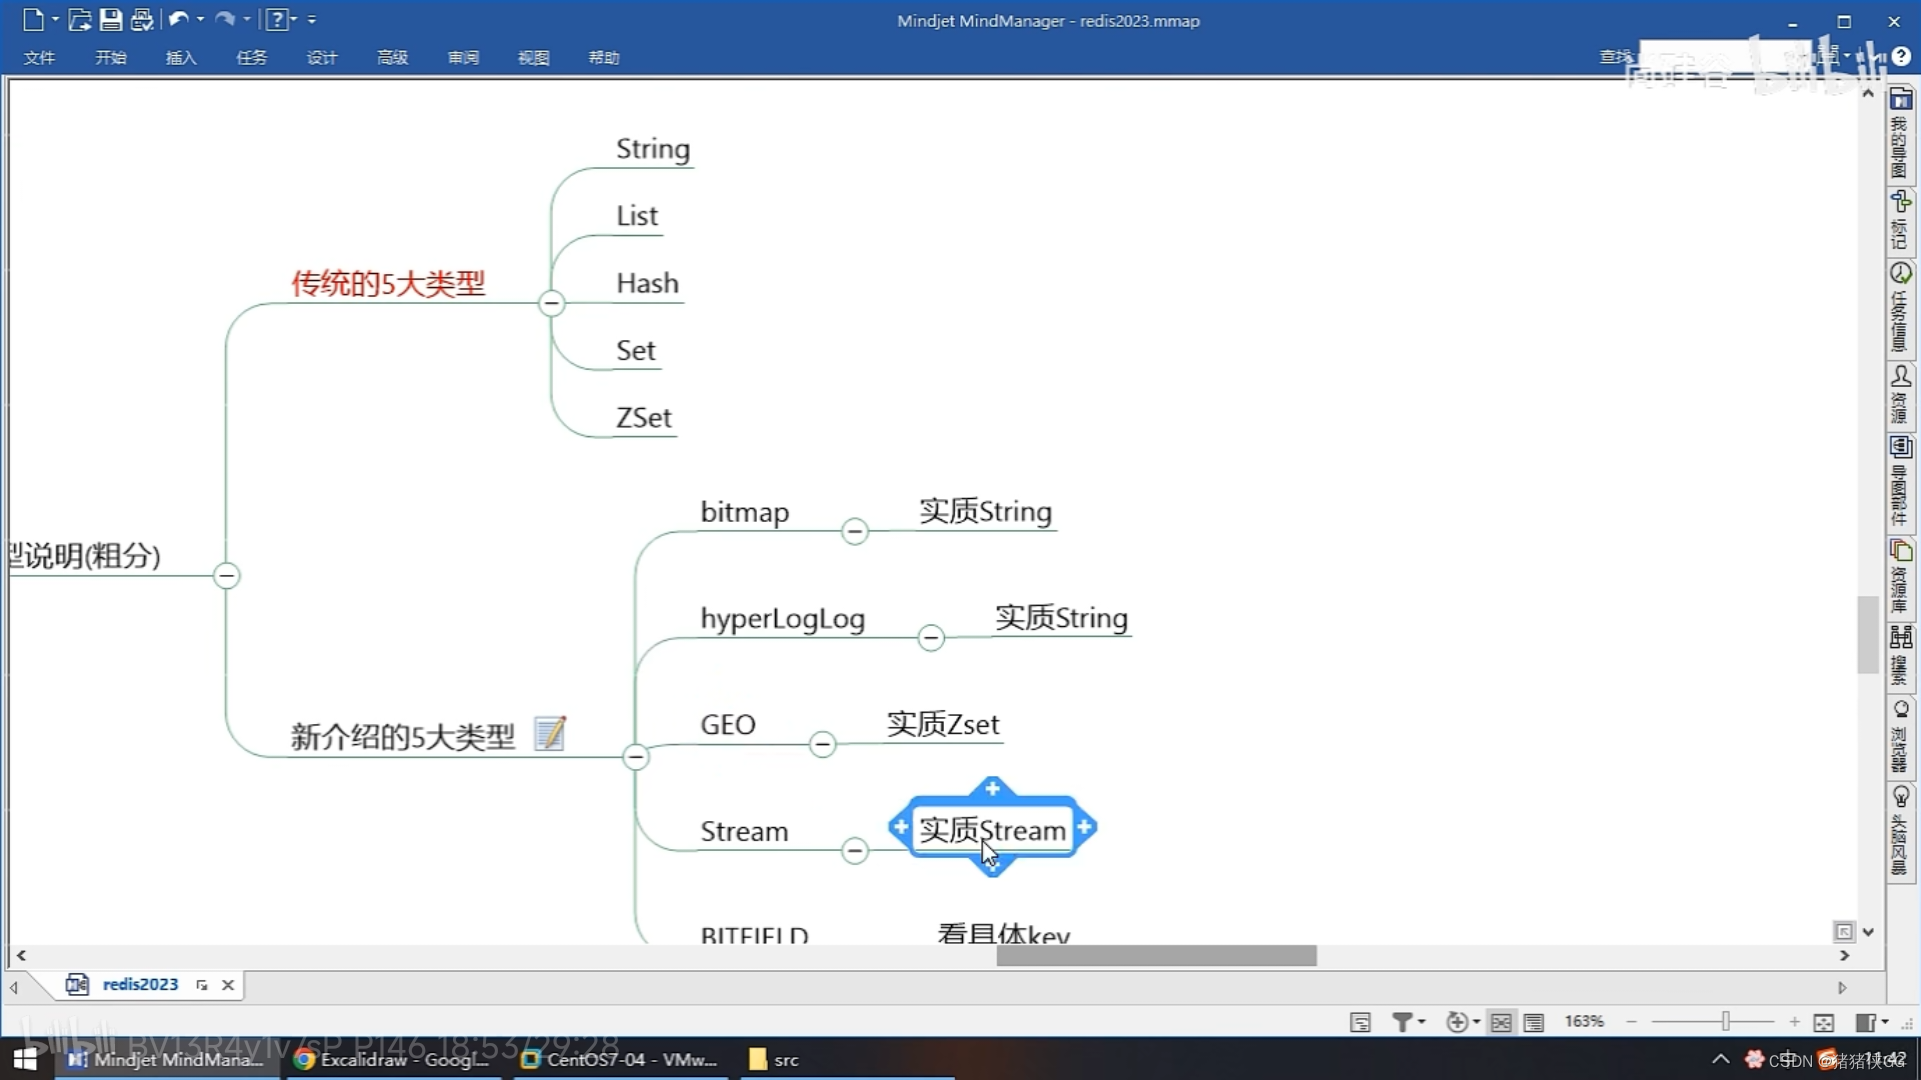The height and width of the screenshot is (1080, 1921).
Task: Collapse the 新介绍的5大类型 branch
Action: tap(636, 757)
